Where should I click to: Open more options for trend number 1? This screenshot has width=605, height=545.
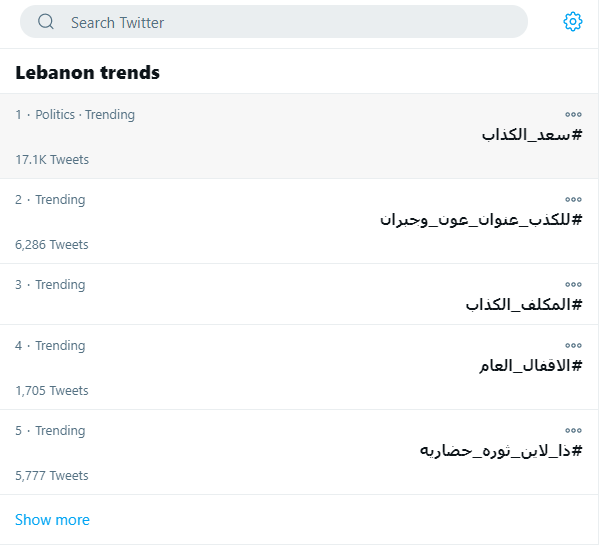coord(573,114)
